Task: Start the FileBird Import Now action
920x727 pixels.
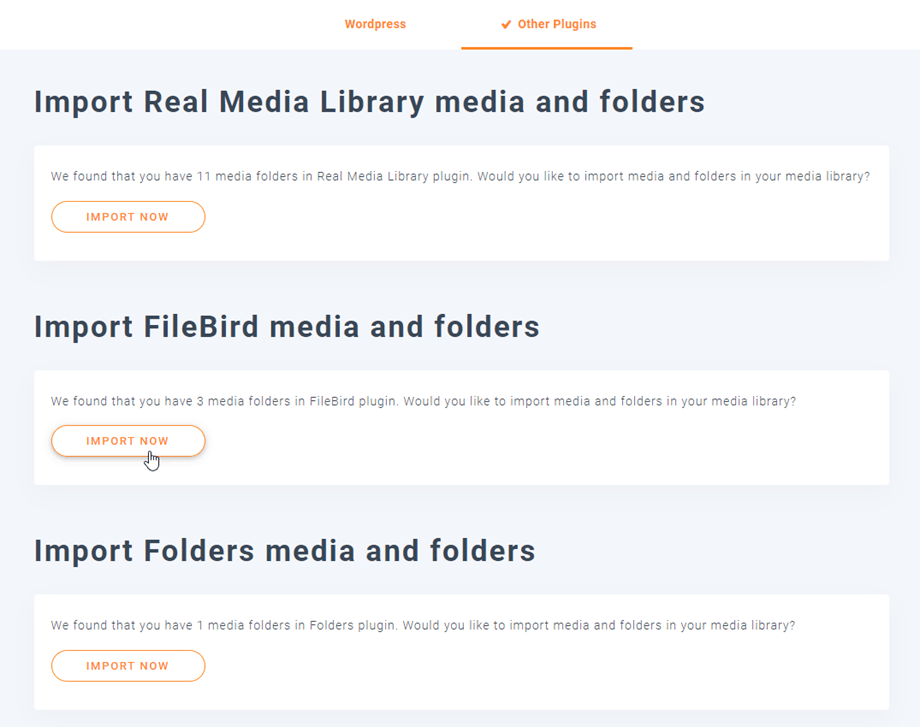Action: pos(128,441)
